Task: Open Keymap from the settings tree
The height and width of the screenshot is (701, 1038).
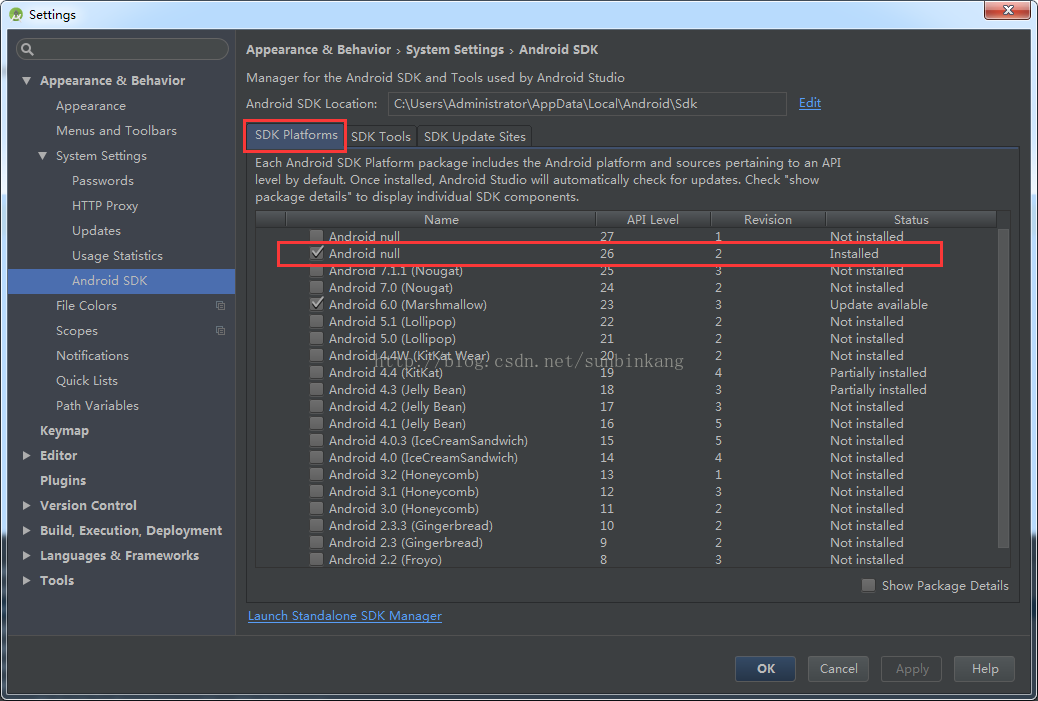Action: click(x=64, y=430)
